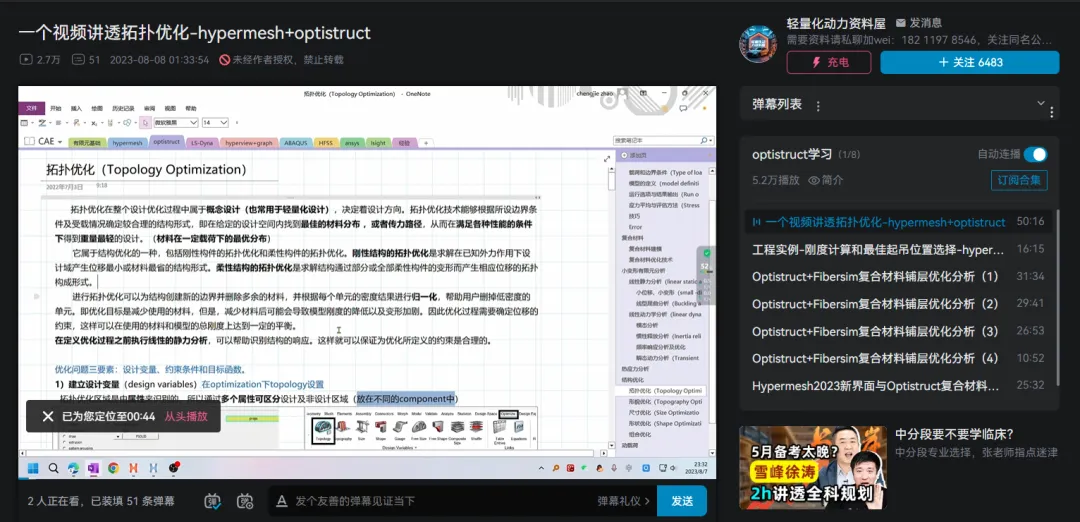Switch to the HFSS section tab
The height and width of the screenshot is (522, 1080).
(x=325, y=143)
